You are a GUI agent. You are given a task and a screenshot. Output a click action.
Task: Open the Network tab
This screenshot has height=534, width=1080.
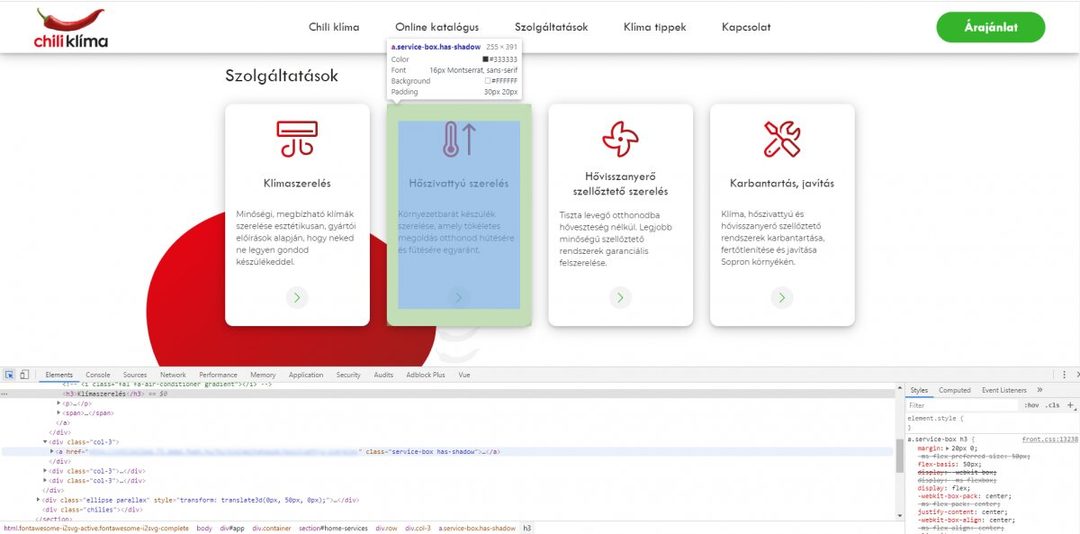173,375
